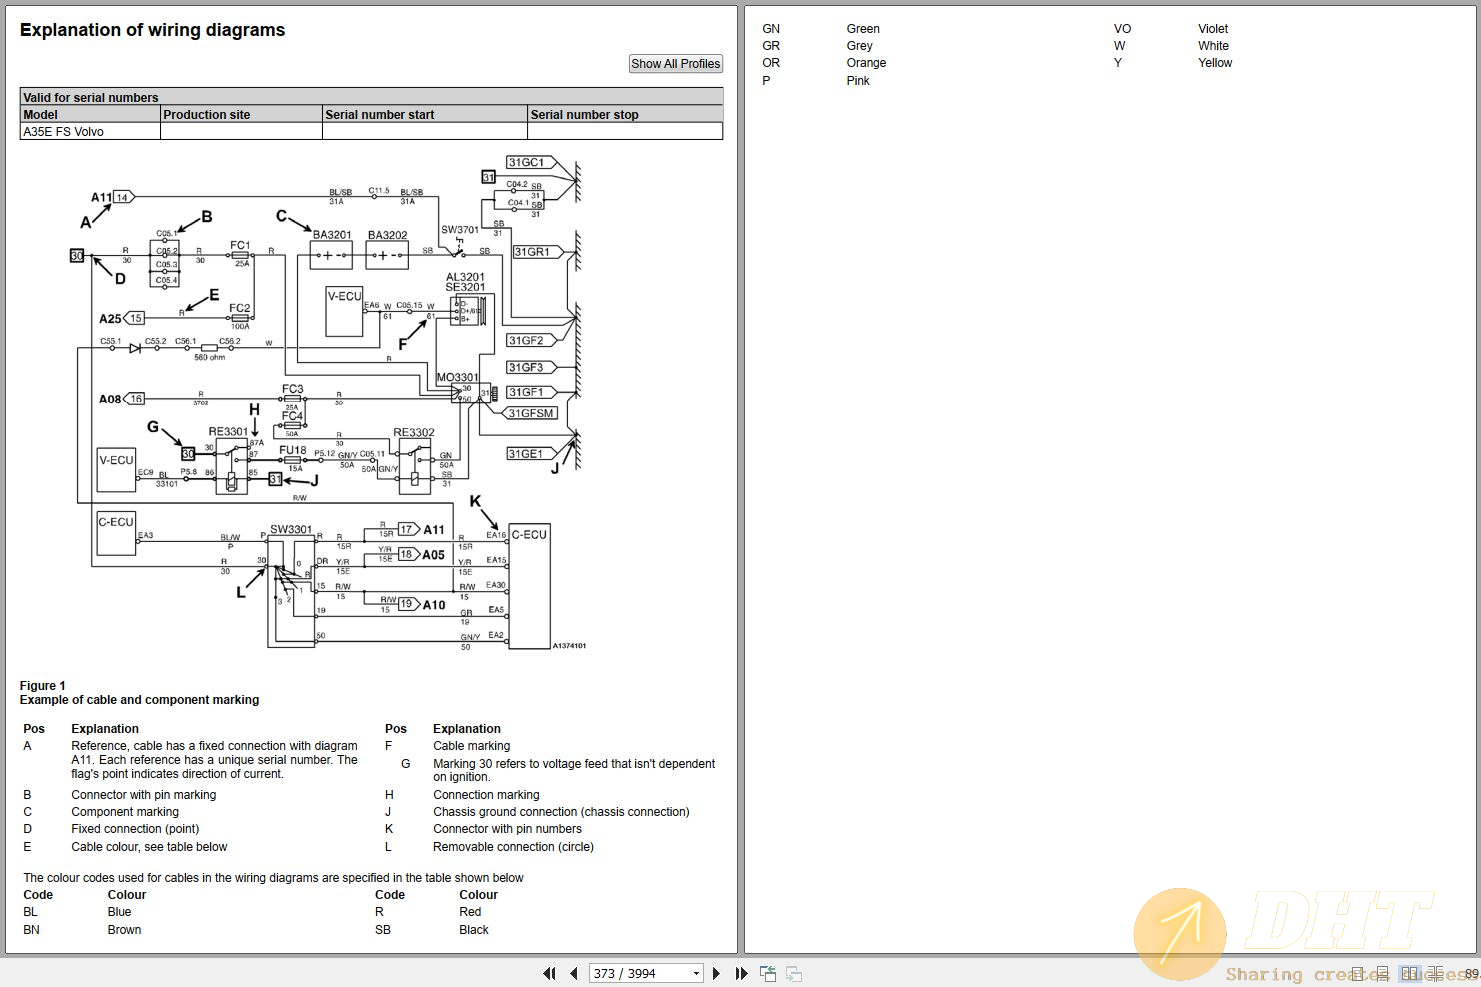Click 'Cable colour, see table below' text
Image resolution: width=1481 pixels, height=987 pixels.
click(149, 847)
